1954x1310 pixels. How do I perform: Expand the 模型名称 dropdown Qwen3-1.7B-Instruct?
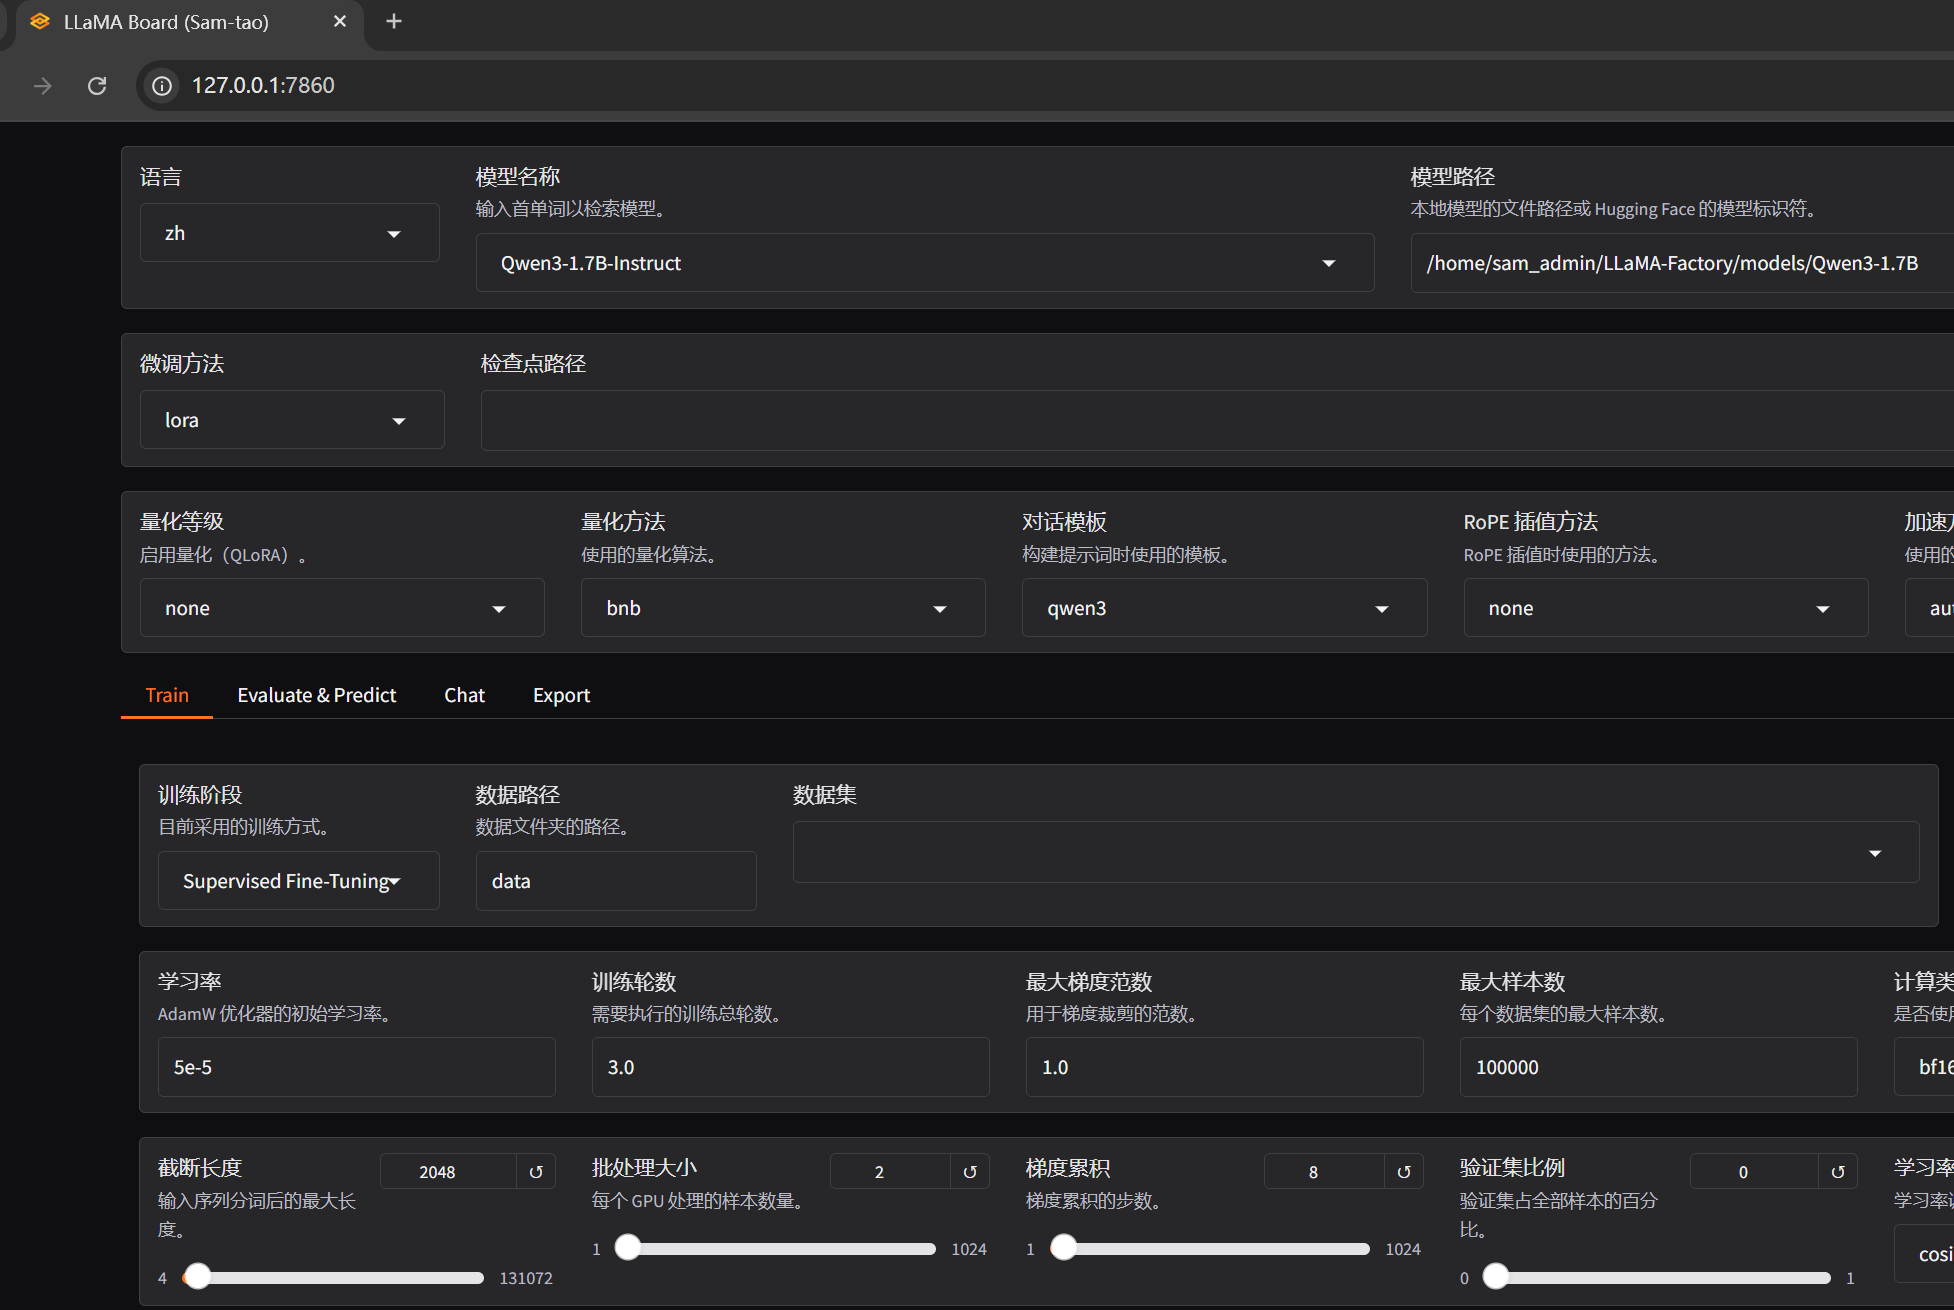[x=925, y=263]
